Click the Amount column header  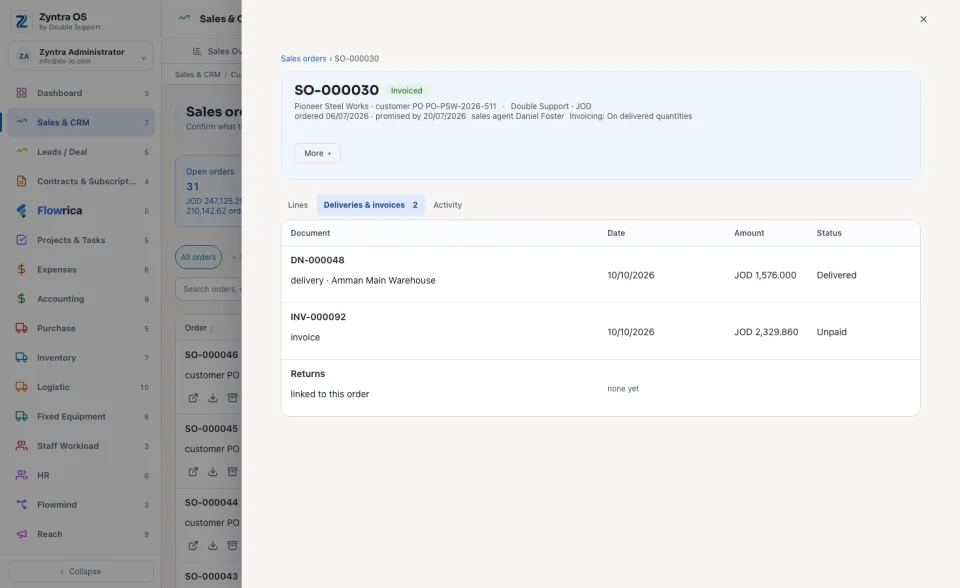749,233
